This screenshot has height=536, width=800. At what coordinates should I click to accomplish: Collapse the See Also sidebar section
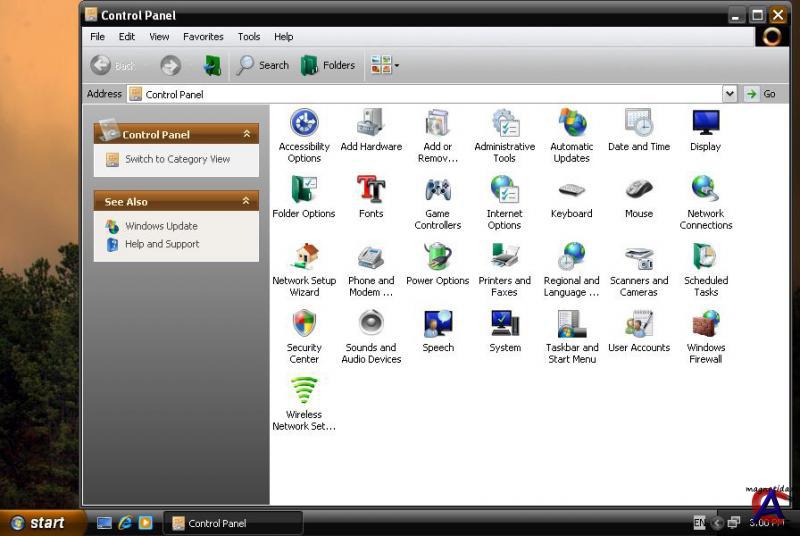click(x=247, y=201)
